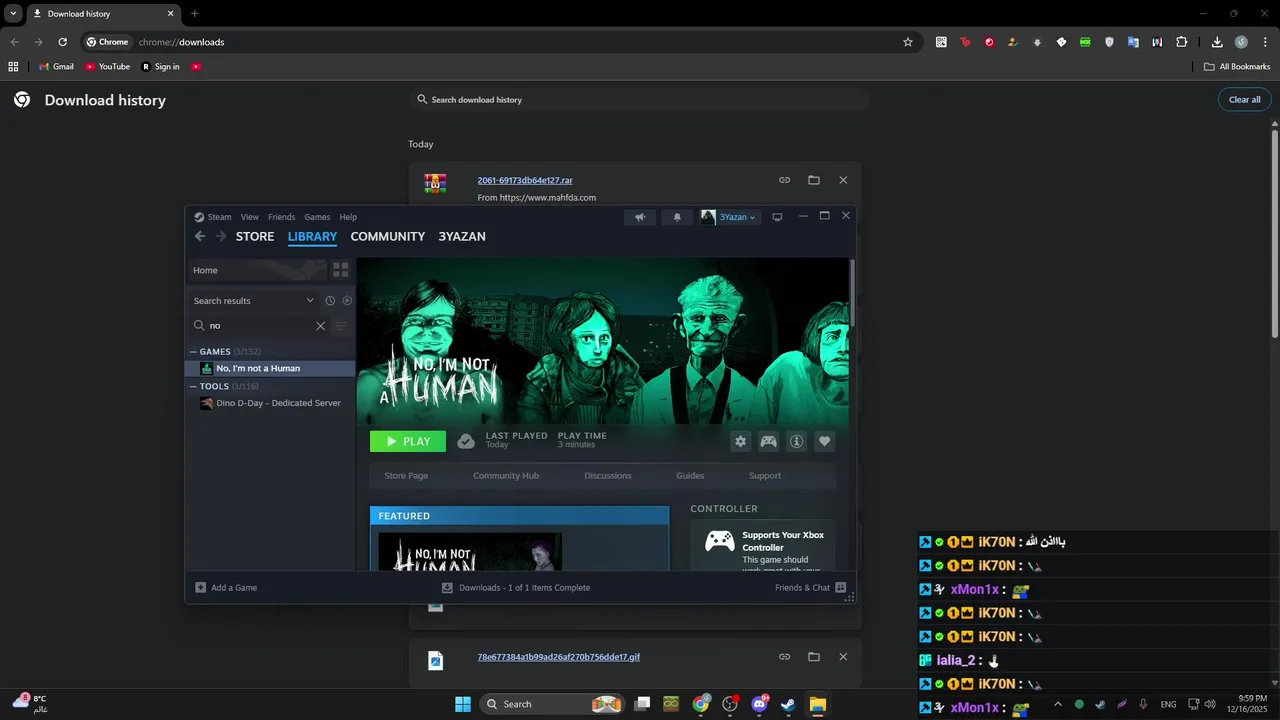Select Dino D-Day - Dedicated Server
Viewport: 1280px width, 720px height.
pos(271,403)
